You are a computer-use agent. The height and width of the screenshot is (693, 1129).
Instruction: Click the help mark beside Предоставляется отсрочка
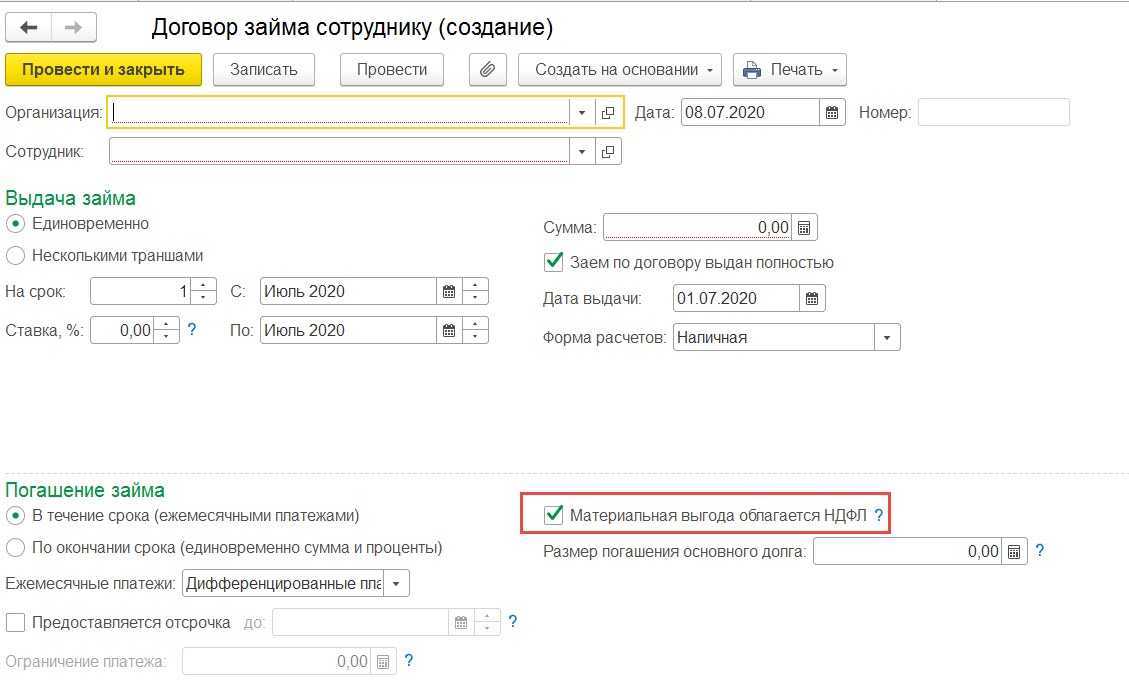point(513,621)
